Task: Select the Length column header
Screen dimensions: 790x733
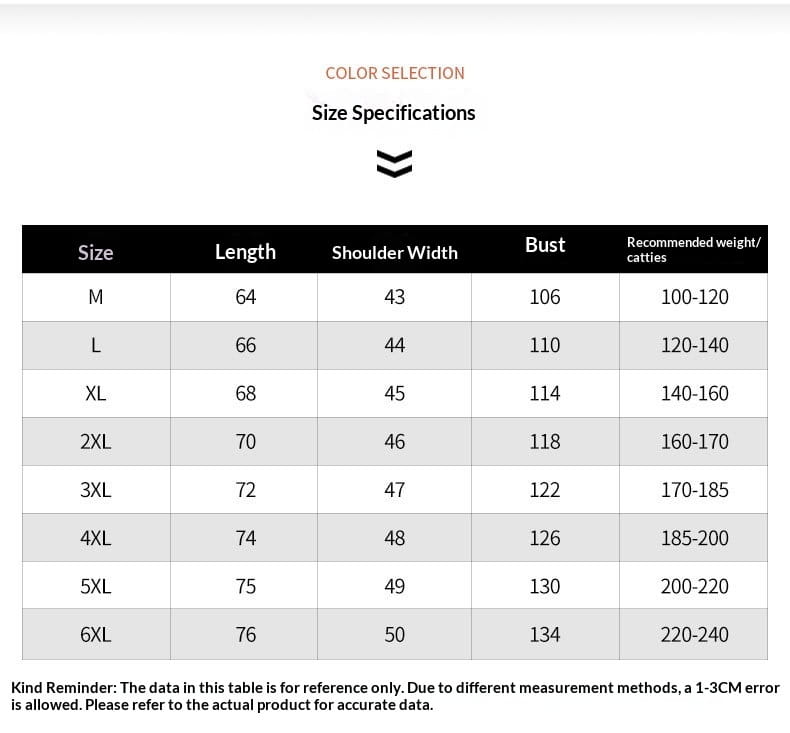Action: tap(245, 252)
